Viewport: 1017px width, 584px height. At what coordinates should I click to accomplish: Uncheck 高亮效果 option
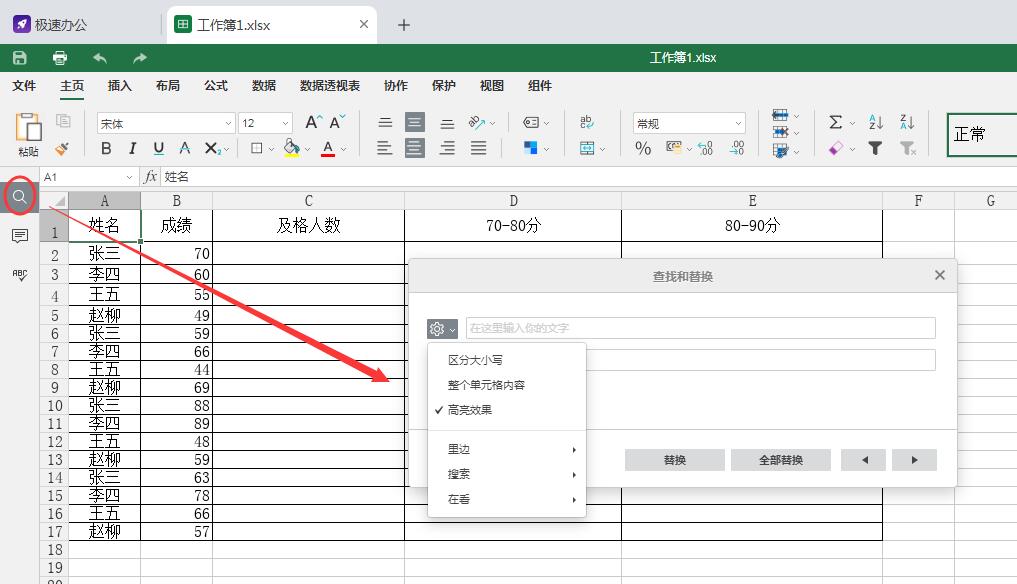(470, 410)
